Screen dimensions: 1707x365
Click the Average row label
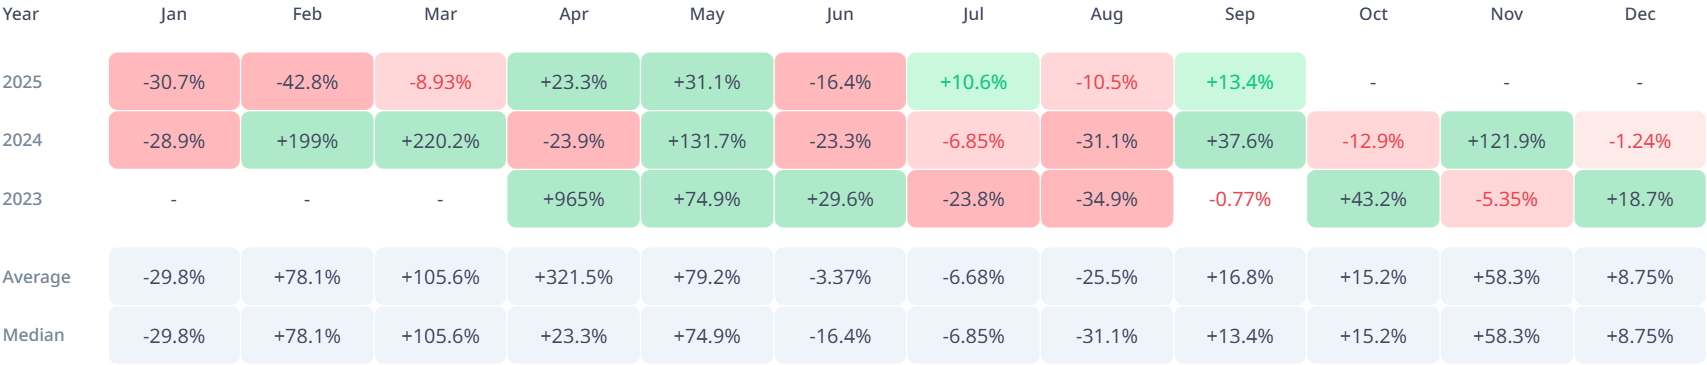(37, 277)
